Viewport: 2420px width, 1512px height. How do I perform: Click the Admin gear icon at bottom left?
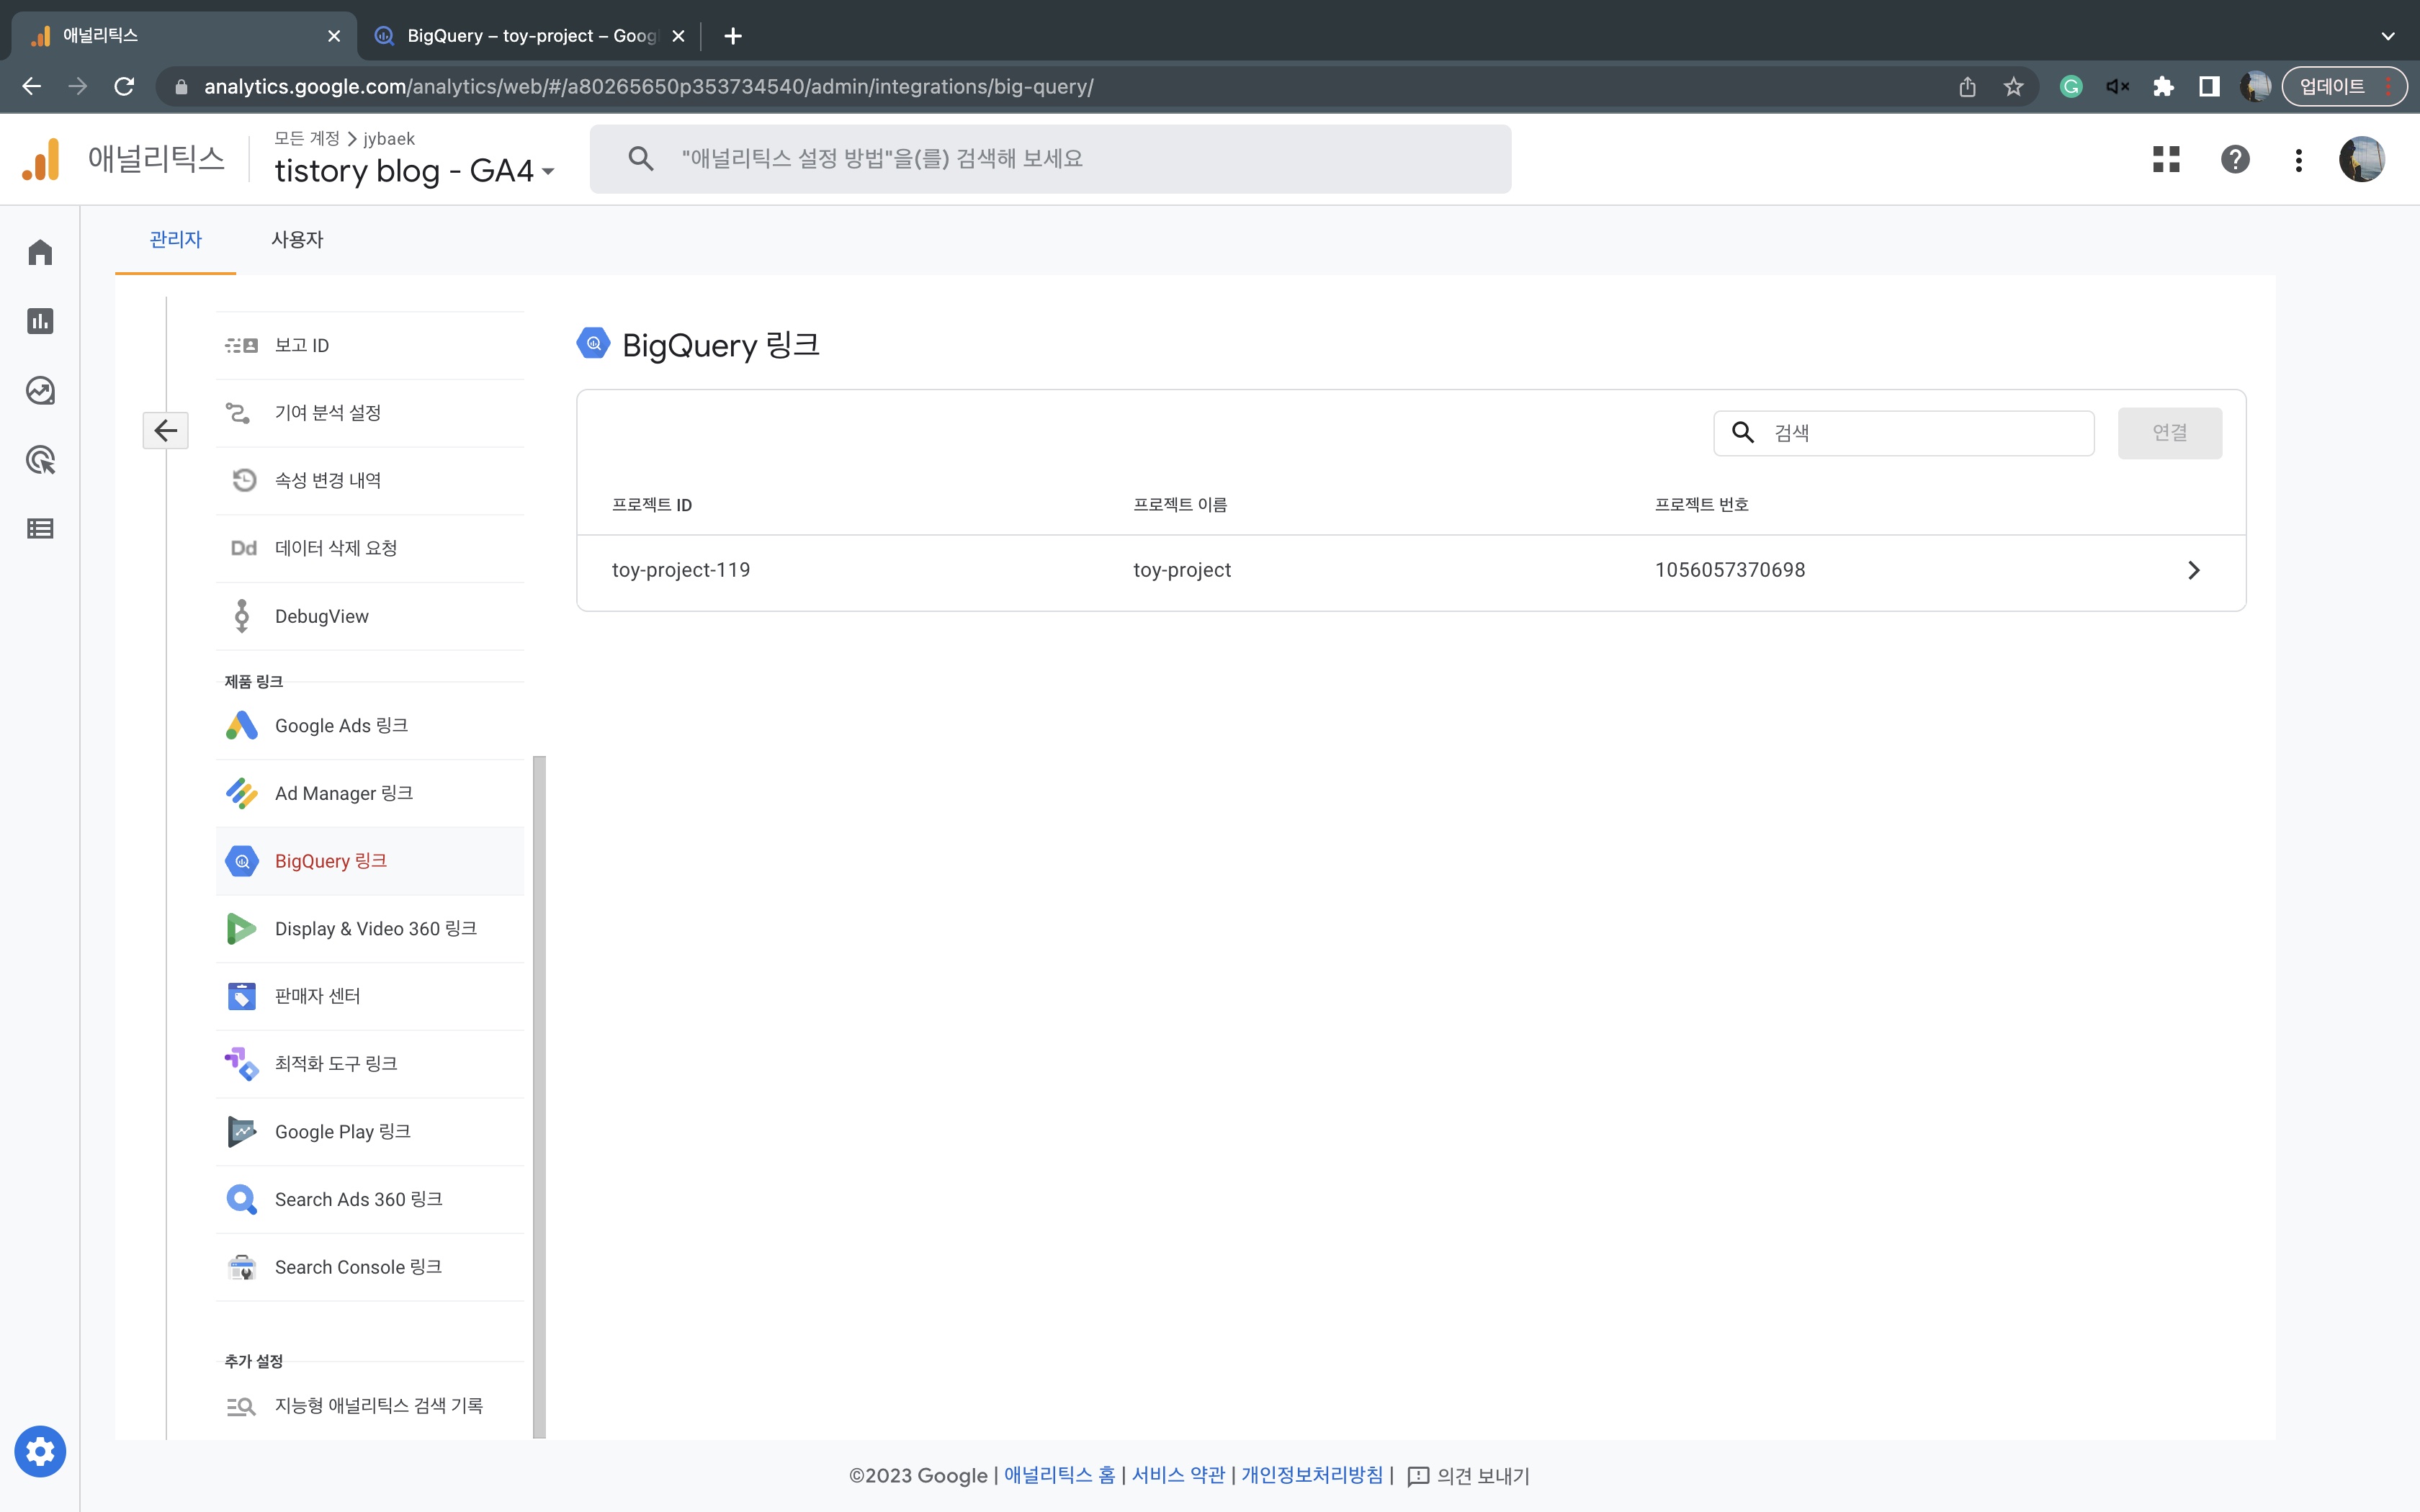point(40,1451)
